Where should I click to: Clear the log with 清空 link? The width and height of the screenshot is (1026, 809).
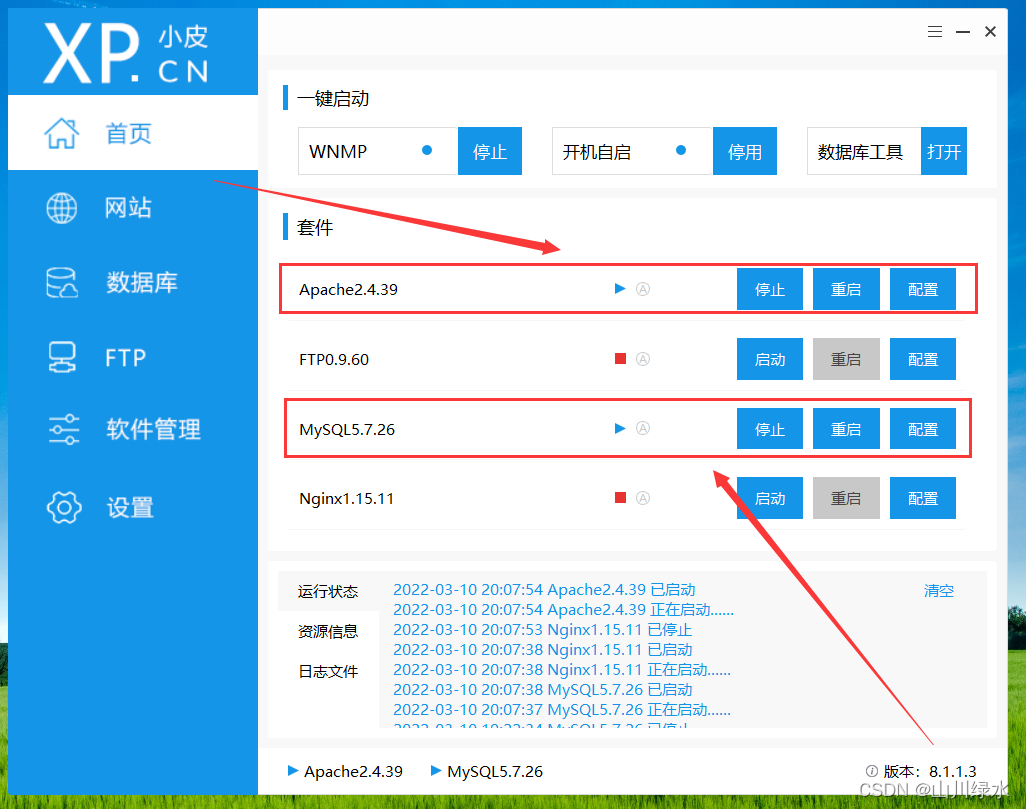[x=938, y=590]
